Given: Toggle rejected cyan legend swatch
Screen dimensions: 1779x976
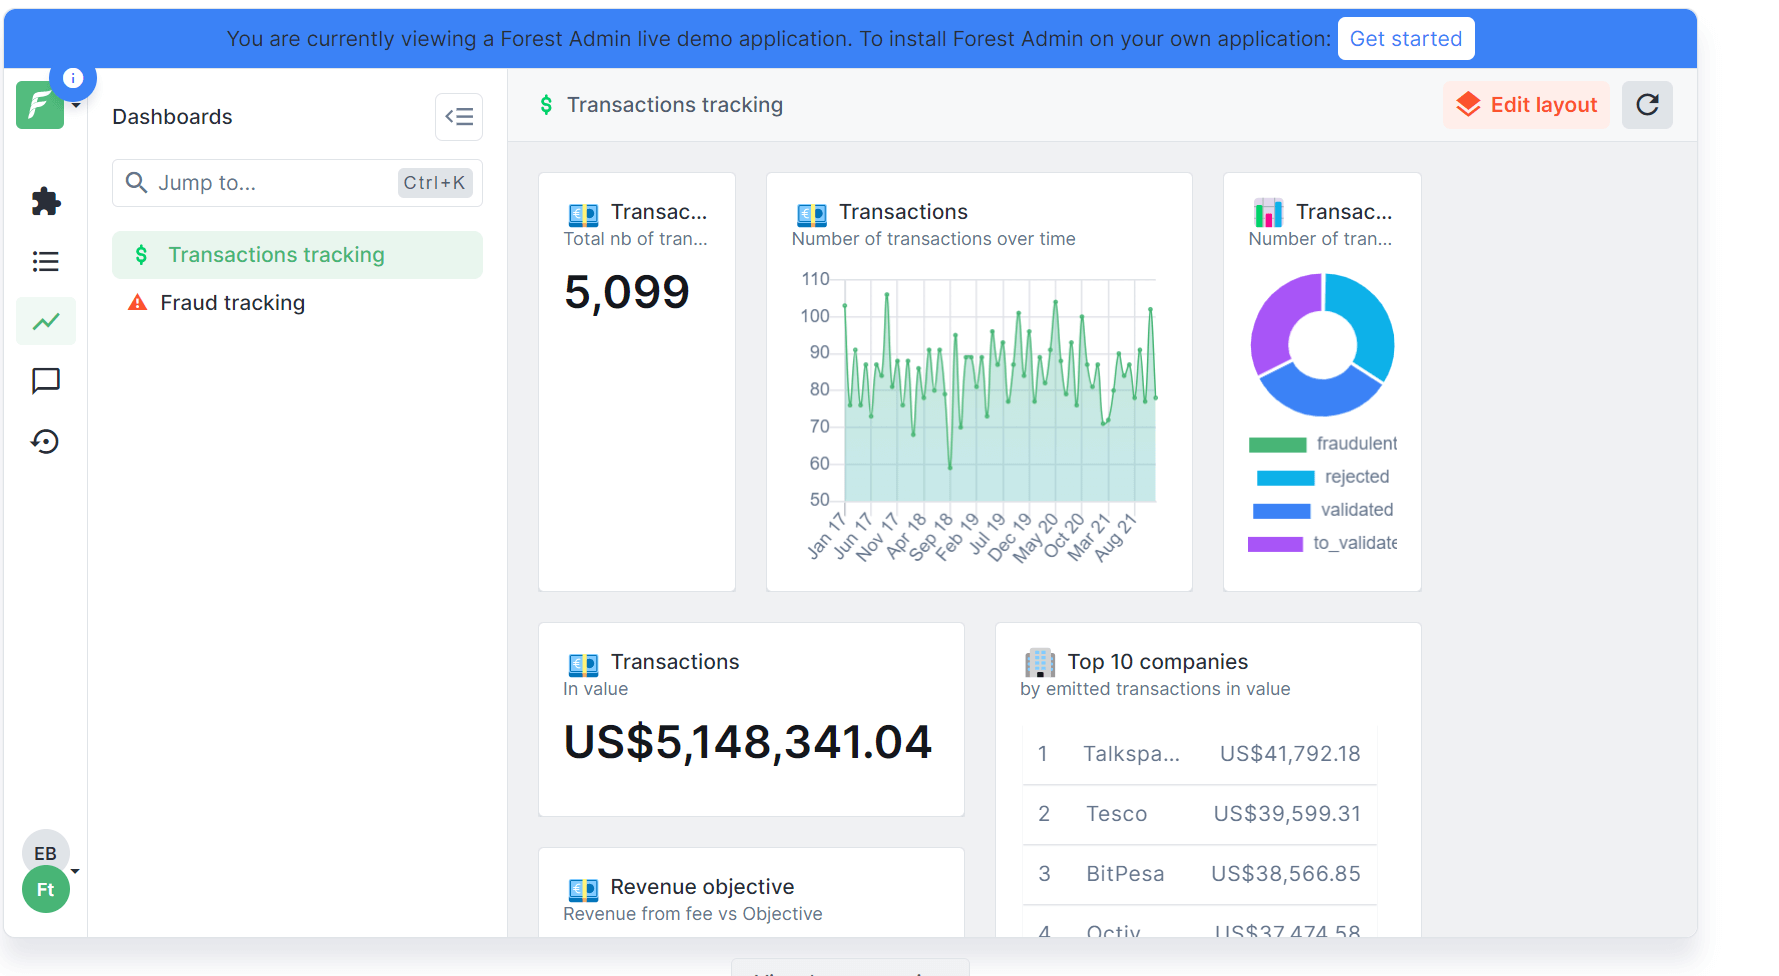Looking at the screenshot, I should pos(1285,477).
